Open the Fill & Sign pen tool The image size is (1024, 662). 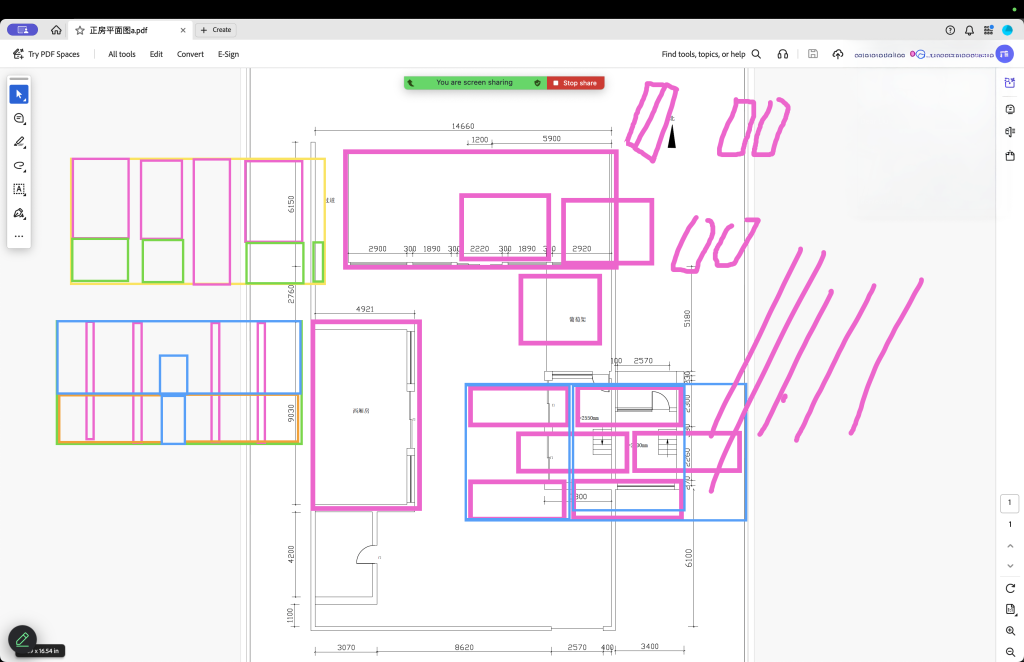click(x=19, y=213)
